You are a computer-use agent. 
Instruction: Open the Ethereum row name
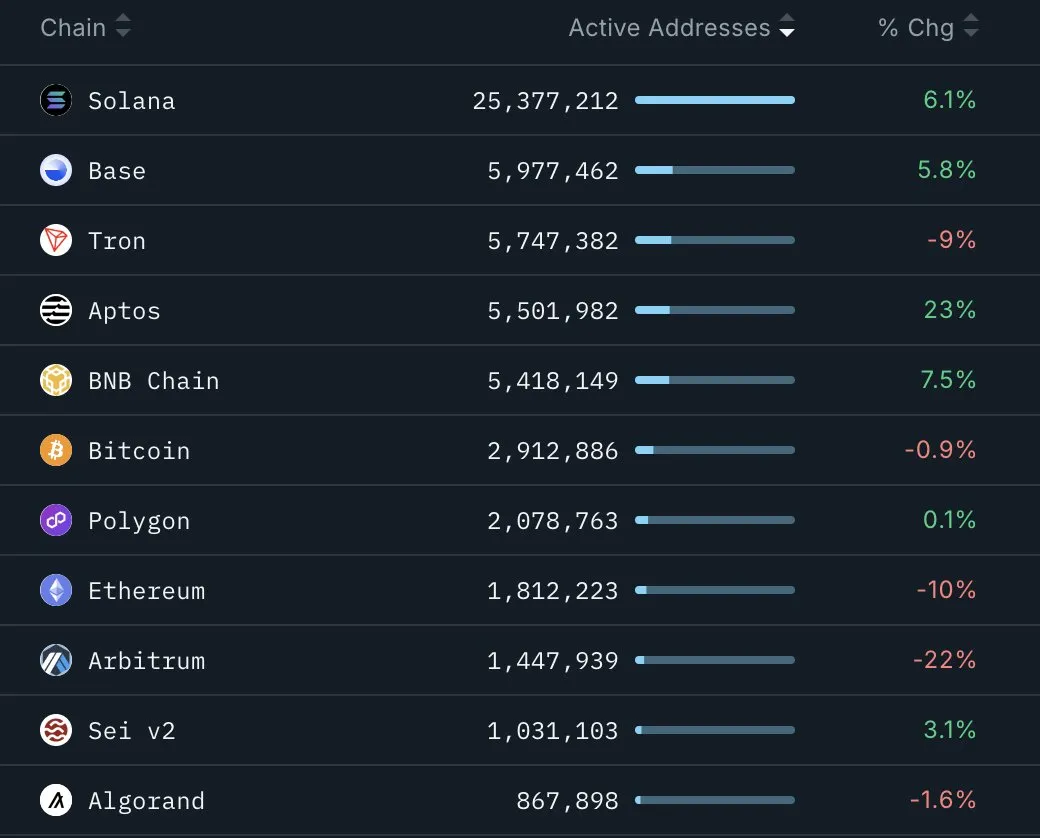[x=146, y=591]
